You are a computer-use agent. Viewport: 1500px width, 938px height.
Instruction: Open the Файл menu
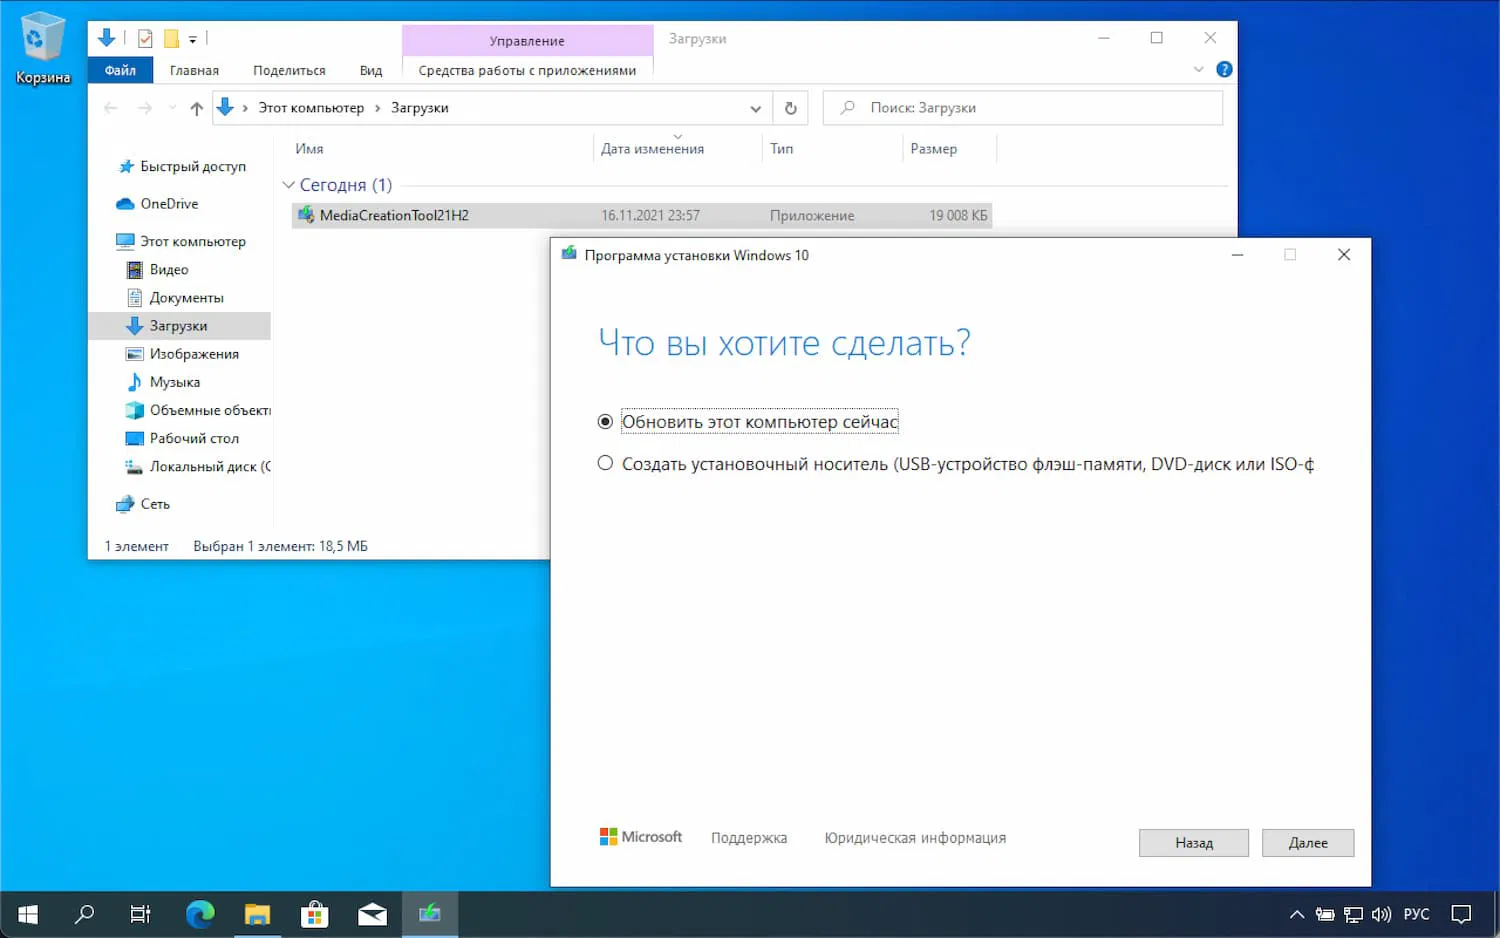click(120, 70)
